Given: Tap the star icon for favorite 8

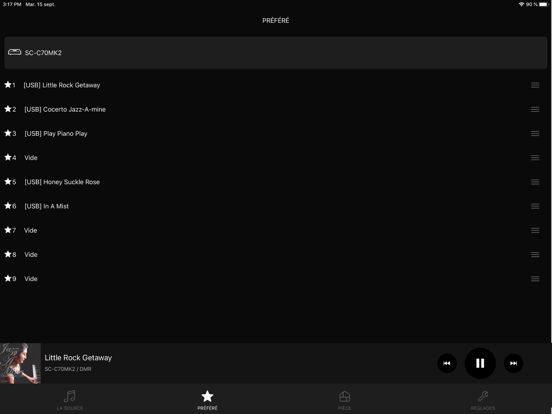Looking at the screenshot, I should coord(8,254).
